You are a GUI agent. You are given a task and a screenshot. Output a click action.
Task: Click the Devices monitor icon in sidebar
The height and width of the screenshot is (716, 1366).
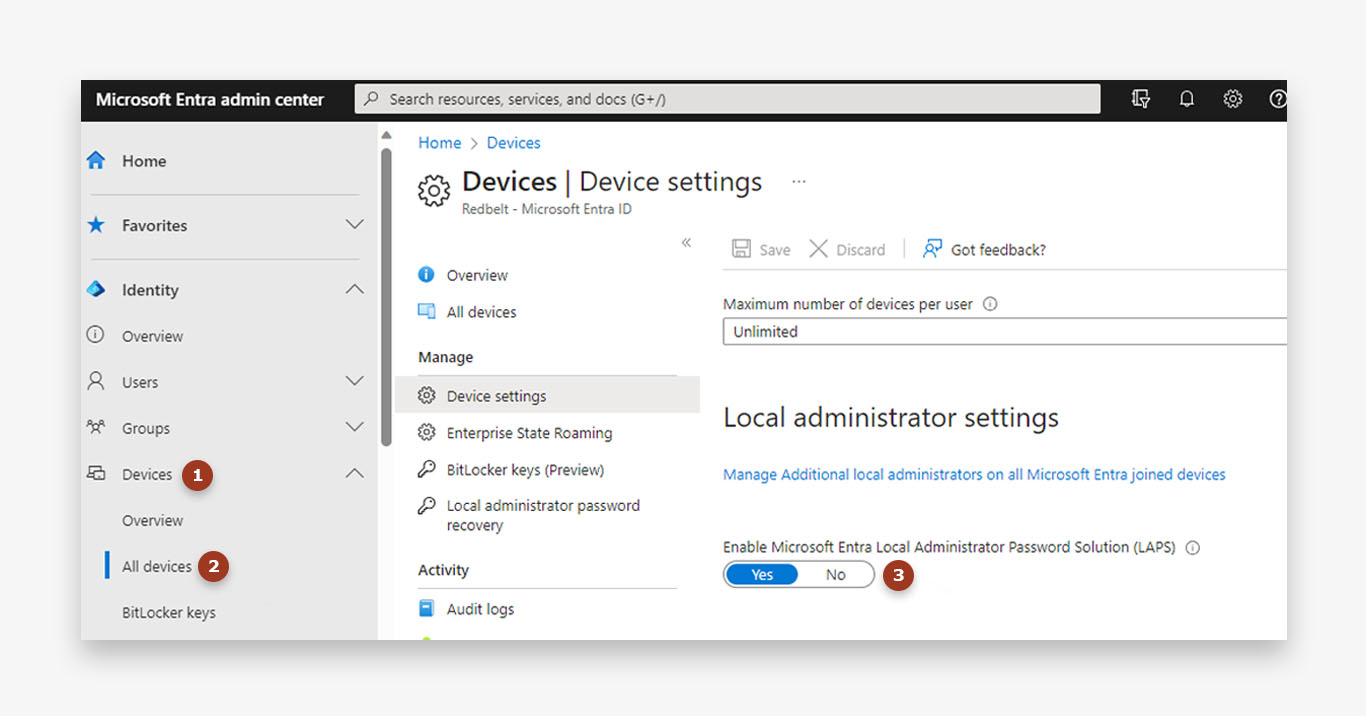pos(96,473)
